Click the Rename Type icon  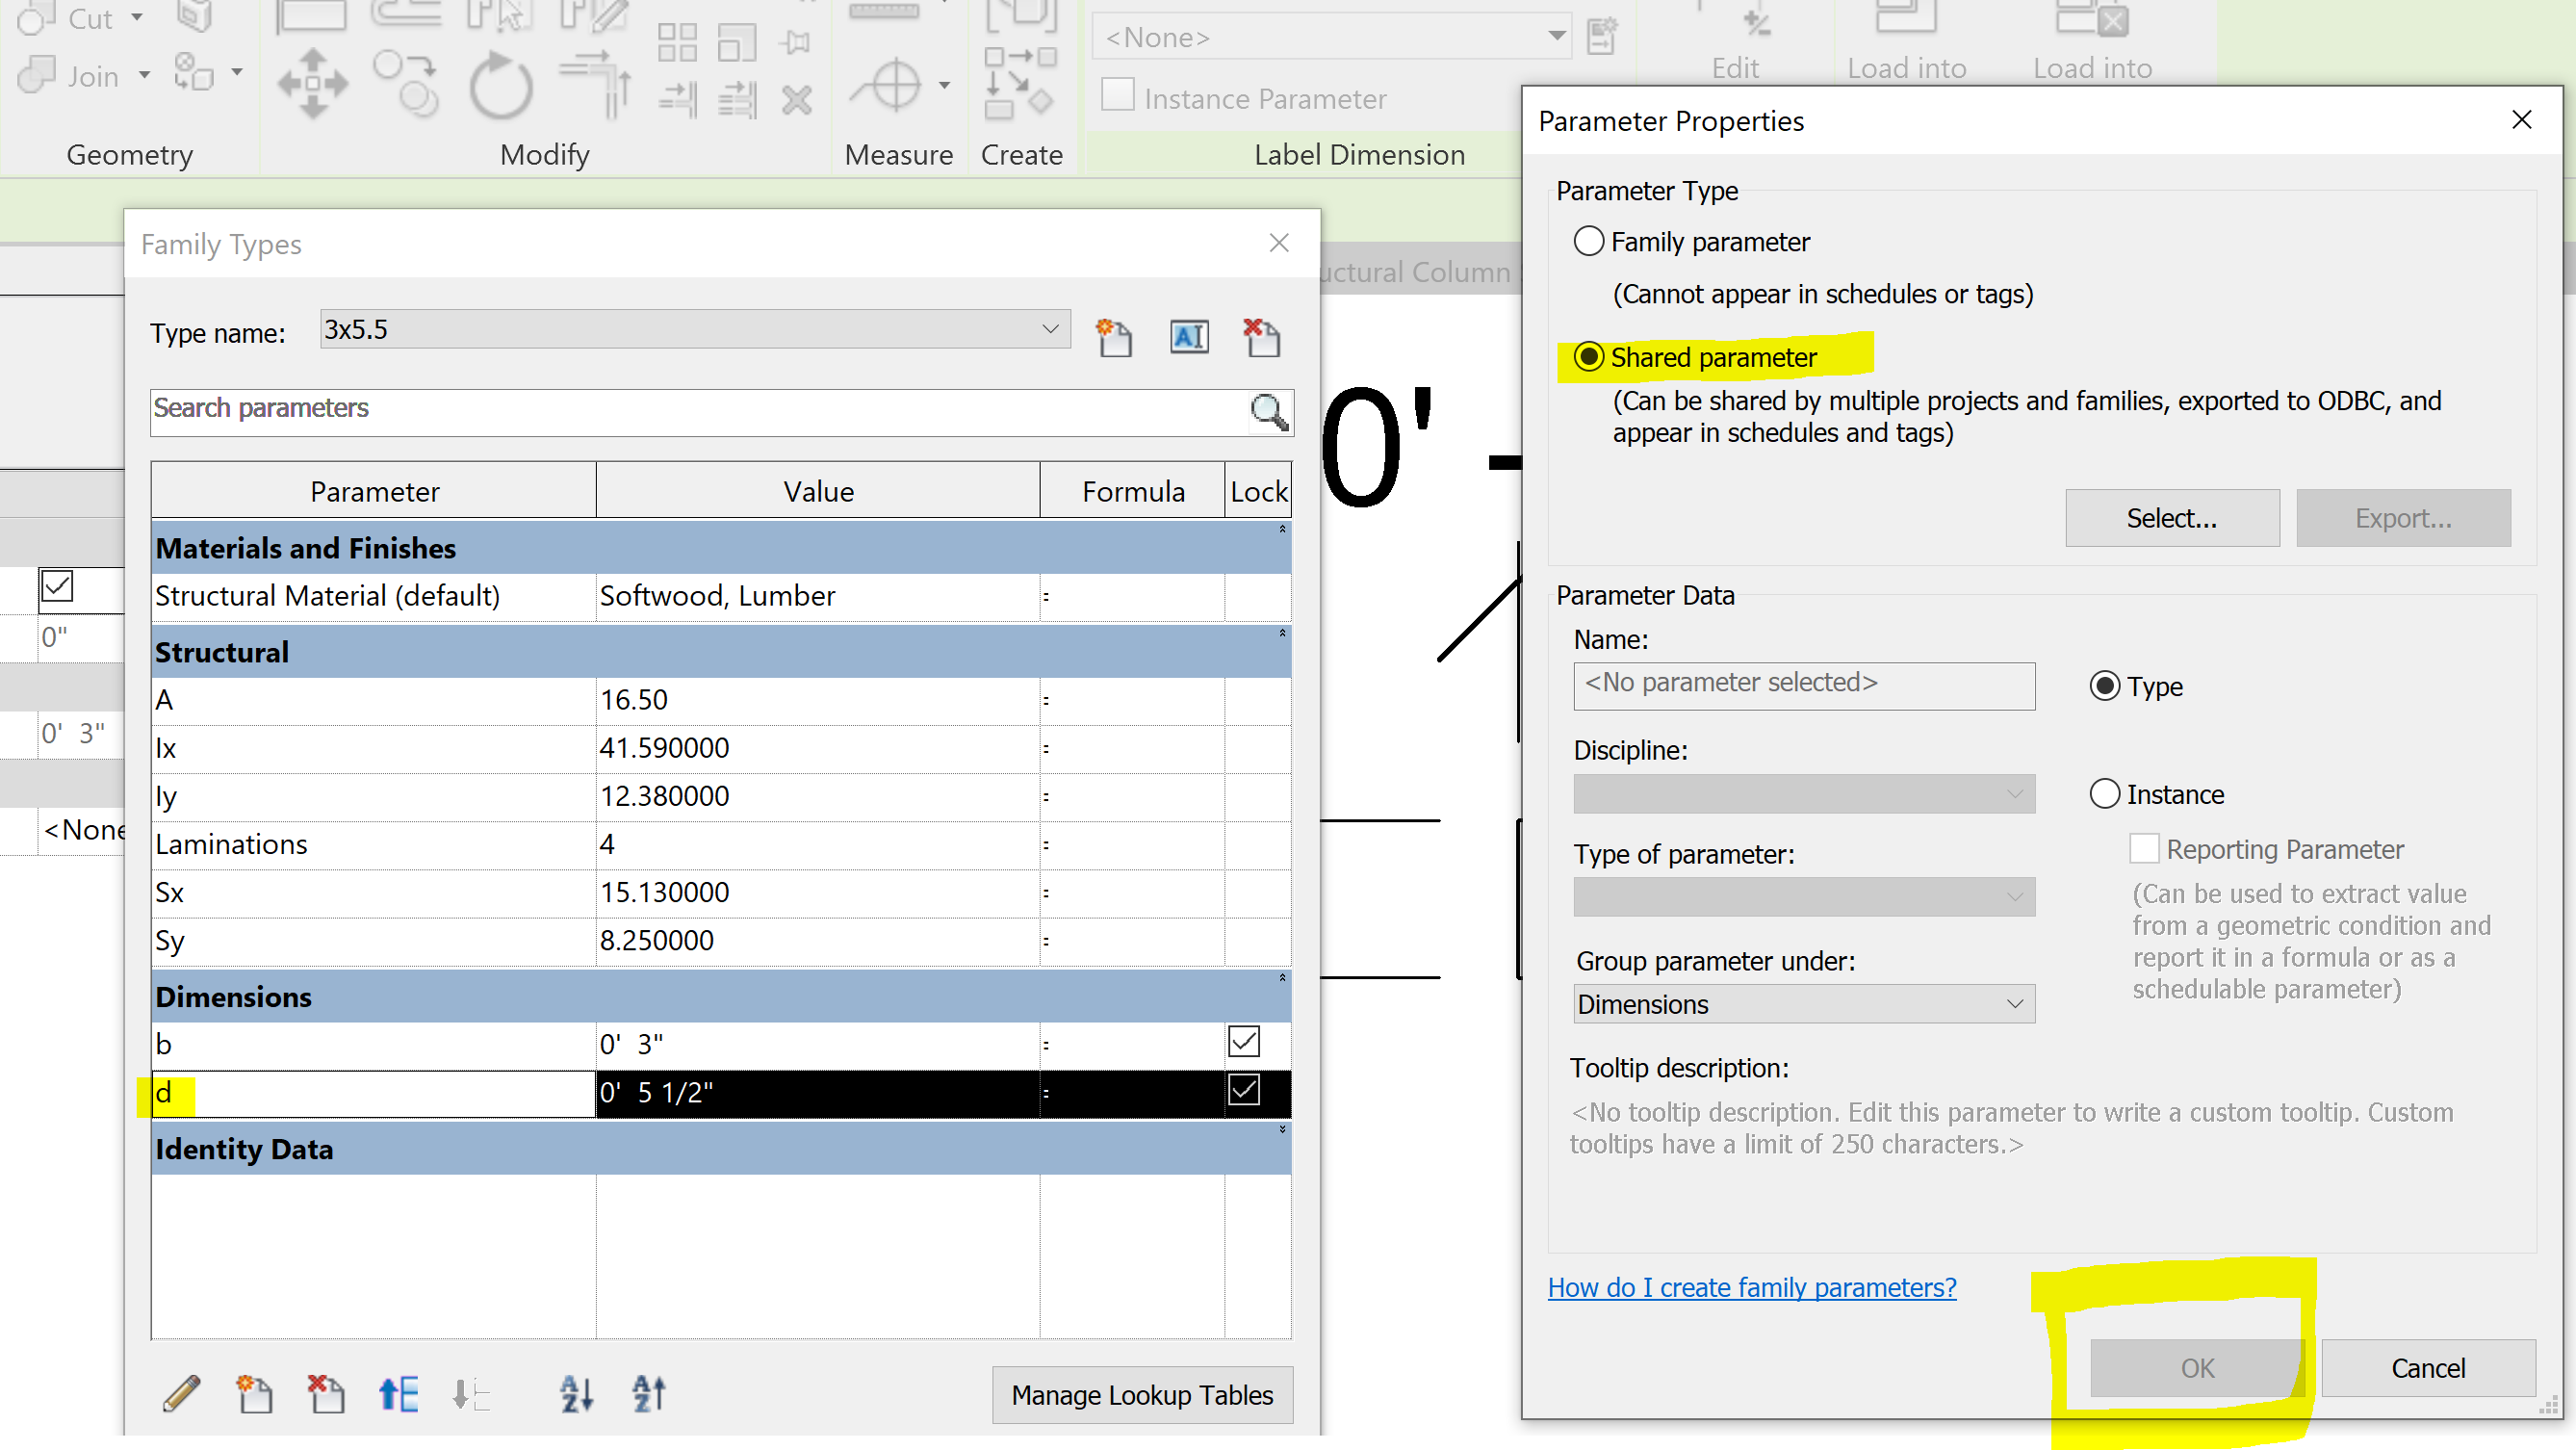[x=1188, y=337]
